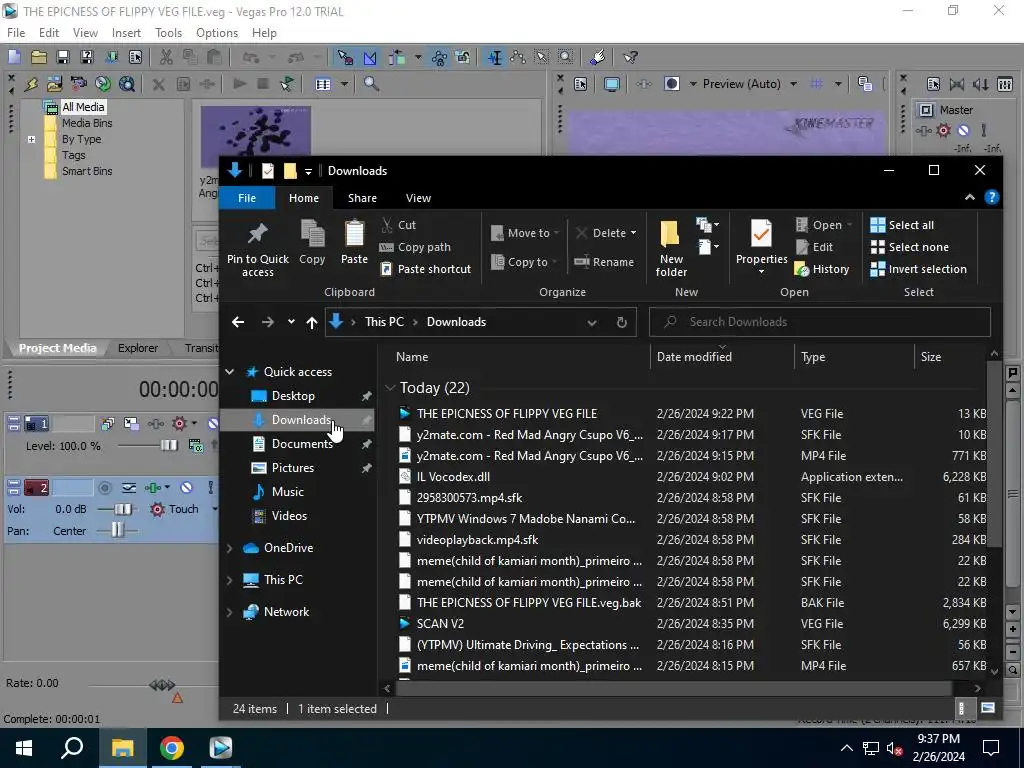1024x768 pixels.
Task: Open the Project Media Views dropdown arrow
Action: pos(344,84)
